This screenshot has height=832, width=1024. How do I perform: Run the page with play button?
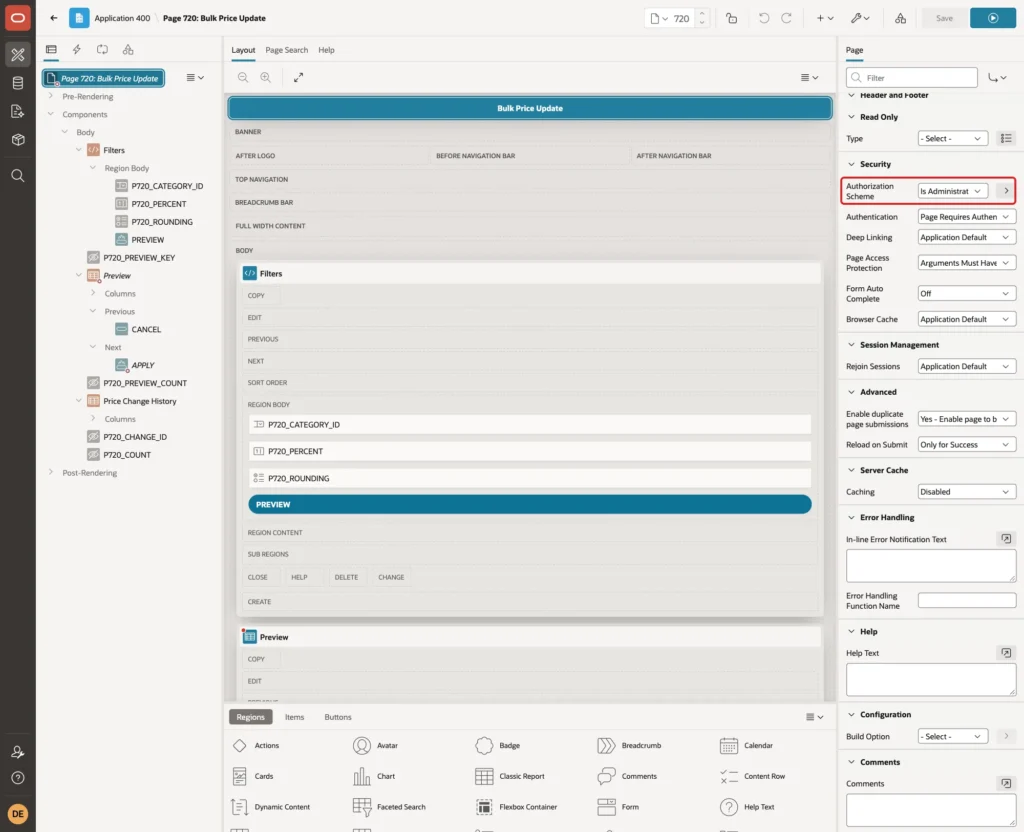pyautogui.click(x=993, y=18)
